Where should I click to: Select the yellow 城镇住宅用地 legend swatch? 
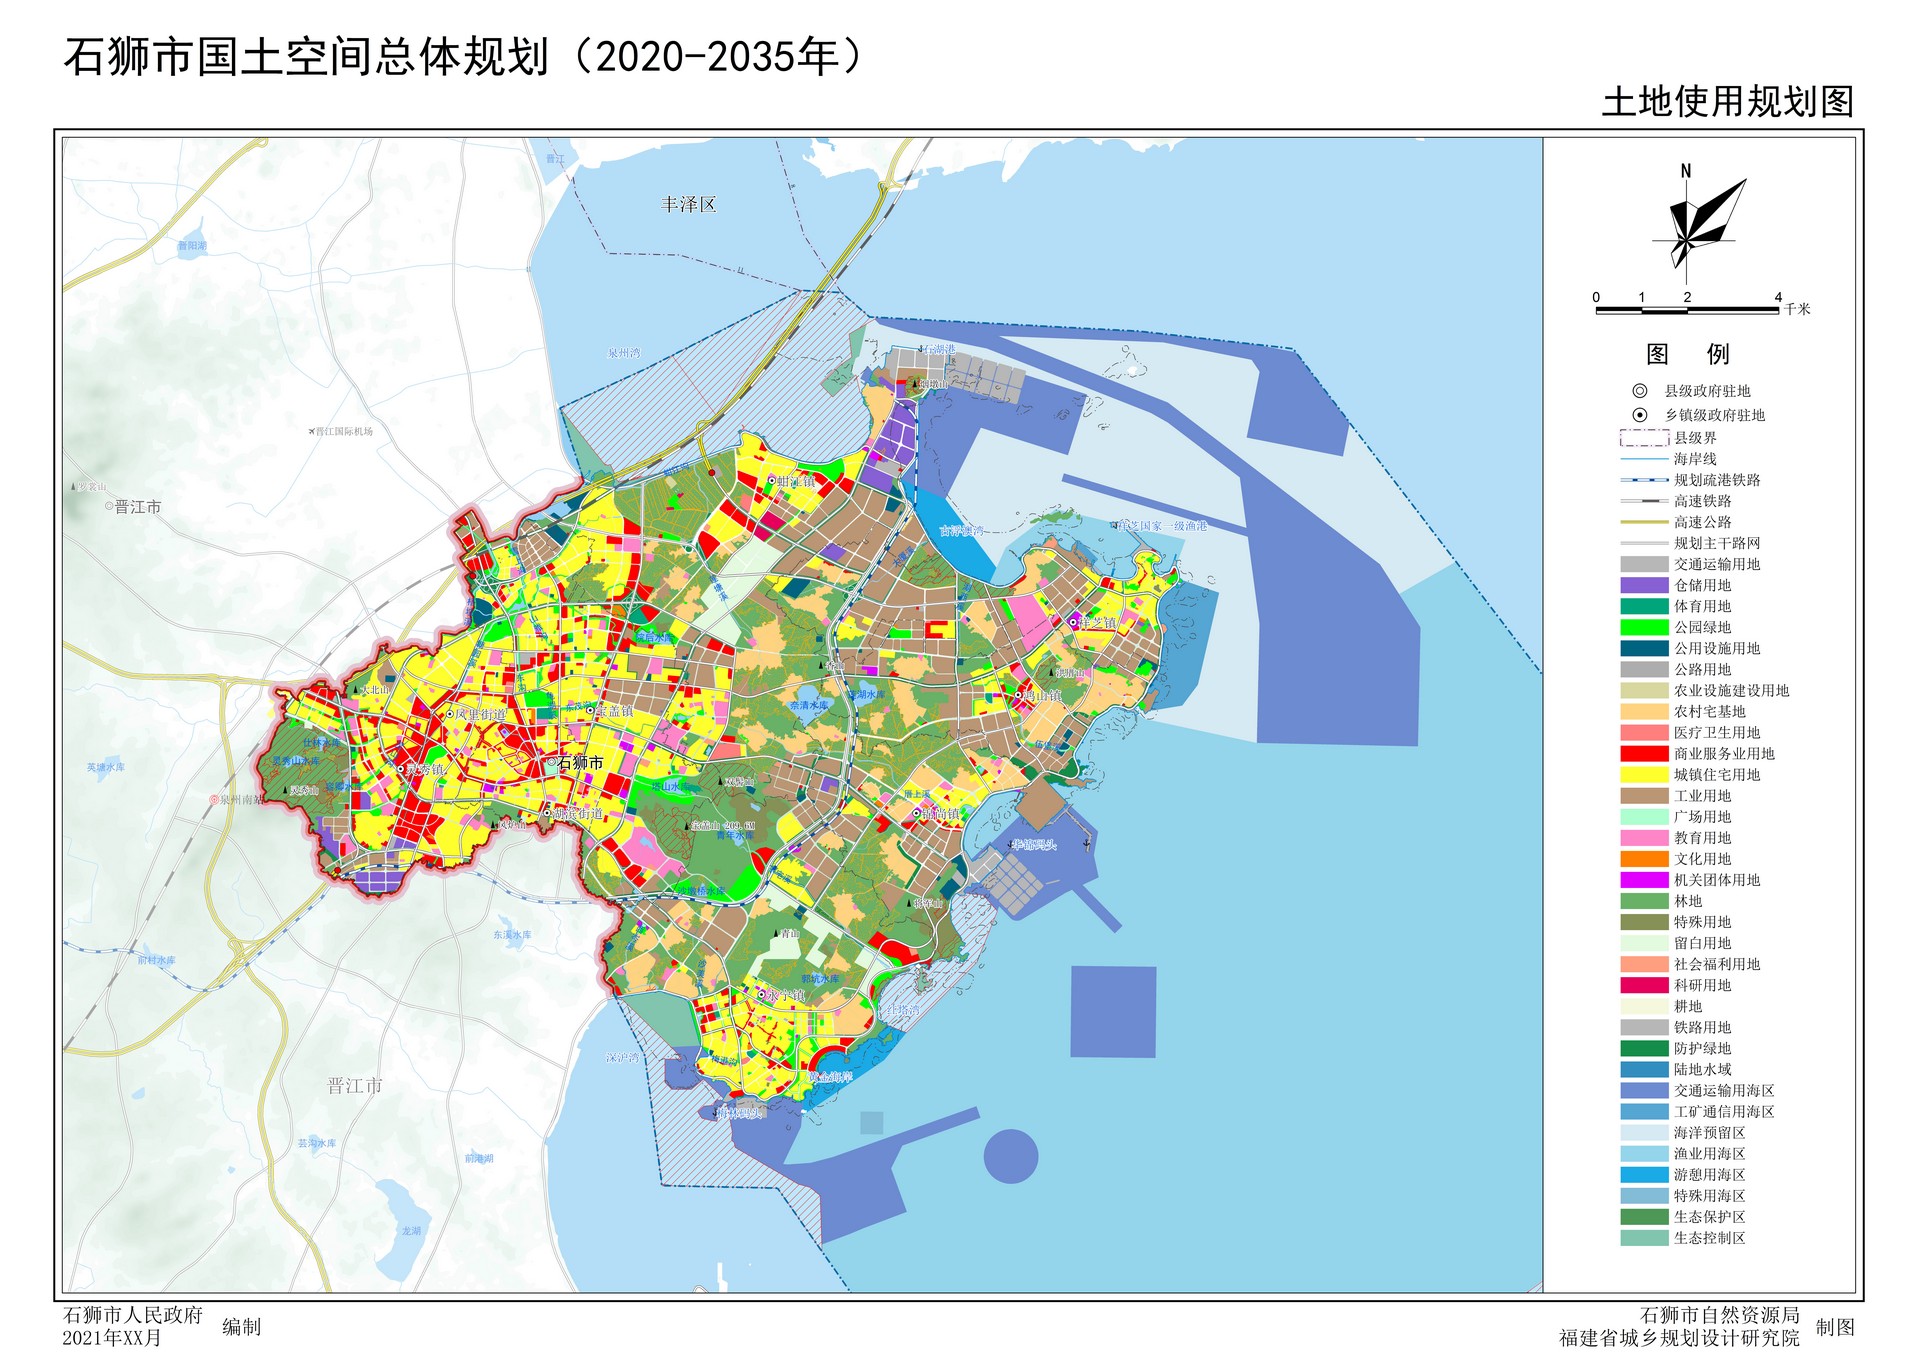pos(1644,775)
